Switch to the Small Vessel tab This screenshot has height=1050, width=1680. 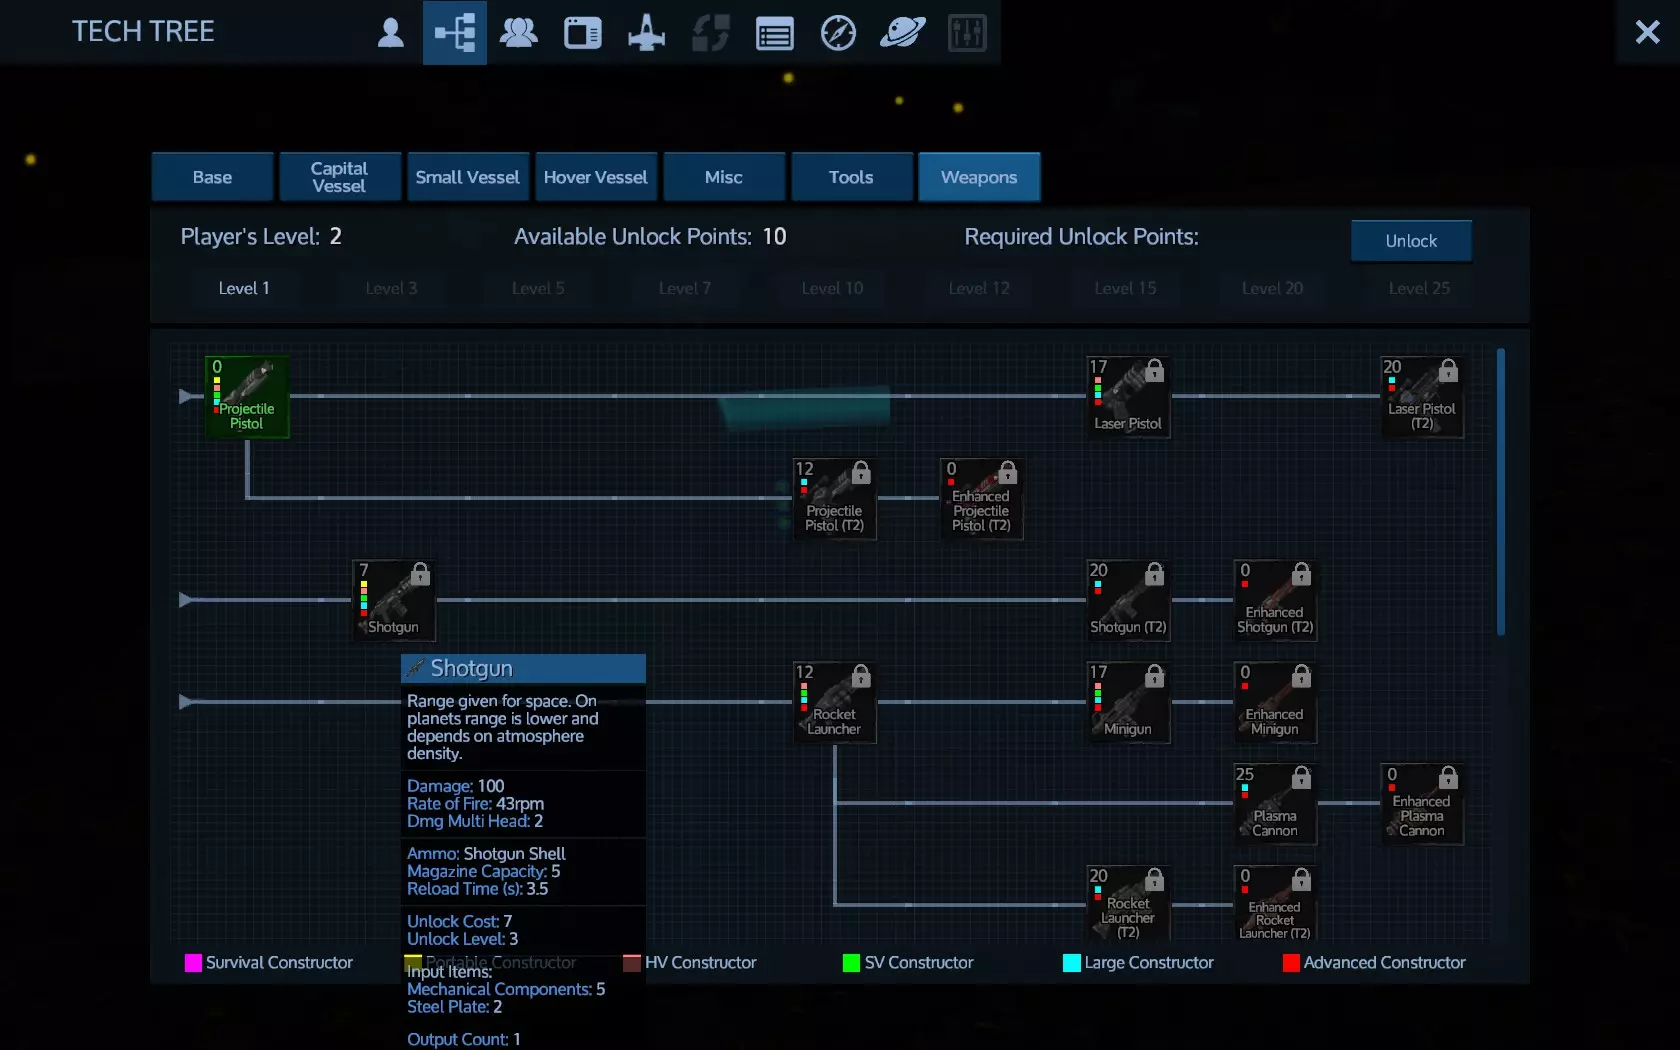pos(467,177)
